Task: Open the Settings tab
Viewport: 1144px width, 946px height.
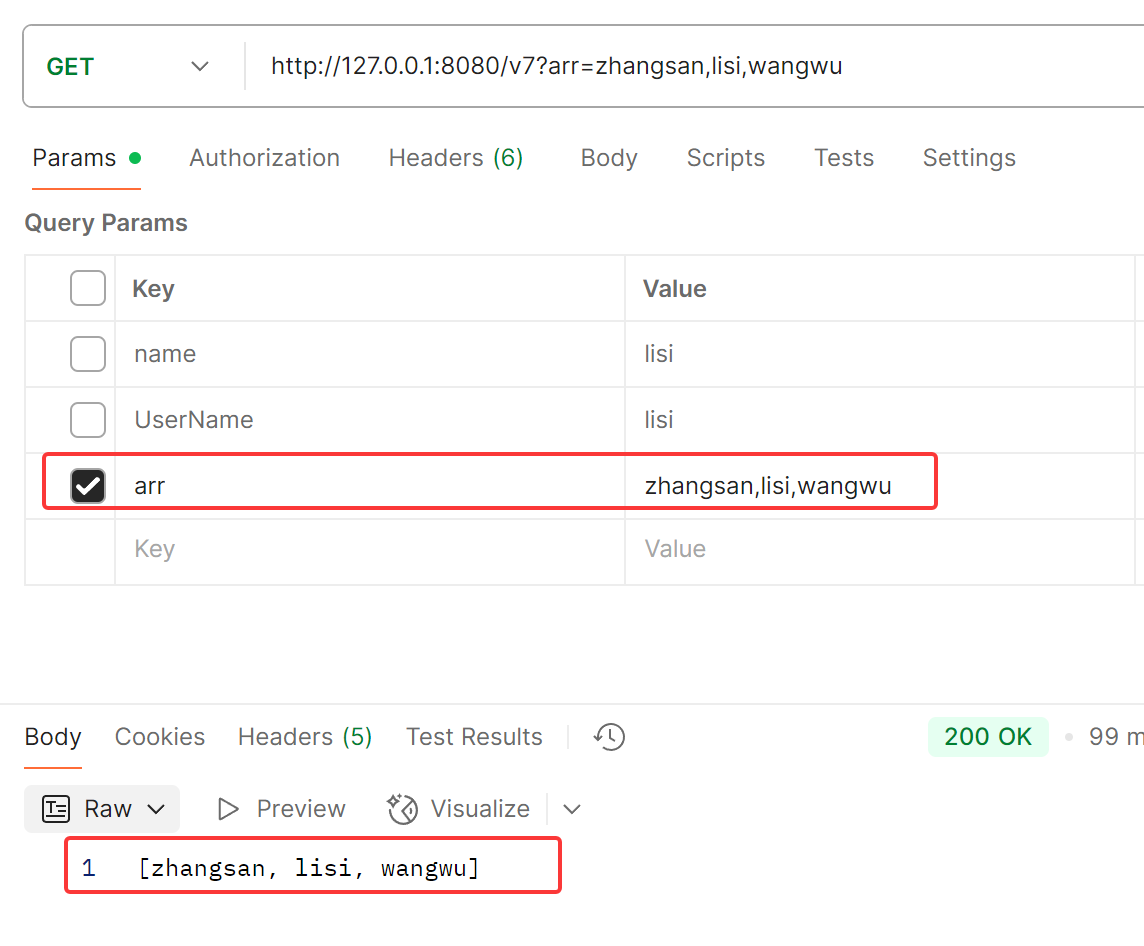Action: pos(969,158)
